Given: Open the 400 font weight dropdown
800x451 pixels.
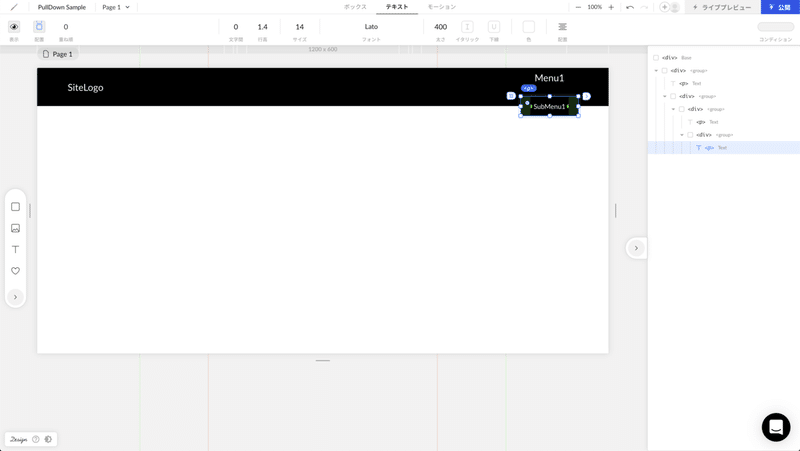Looking at the screenshot, I should point(440,27).
